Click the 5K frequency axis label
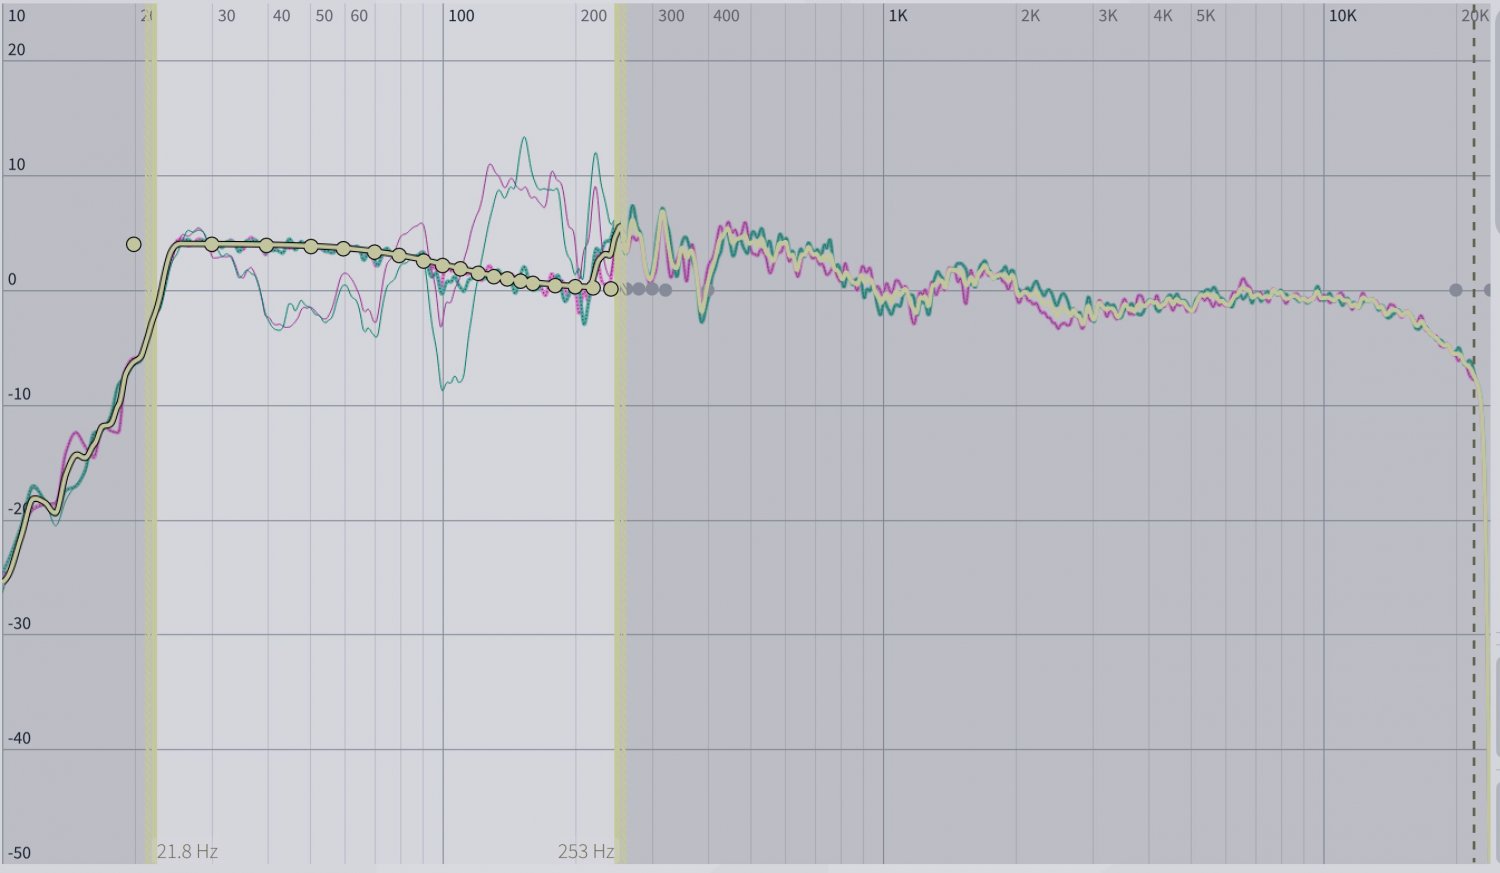This screenshot has width=1500, height=873. point(1206,16)
